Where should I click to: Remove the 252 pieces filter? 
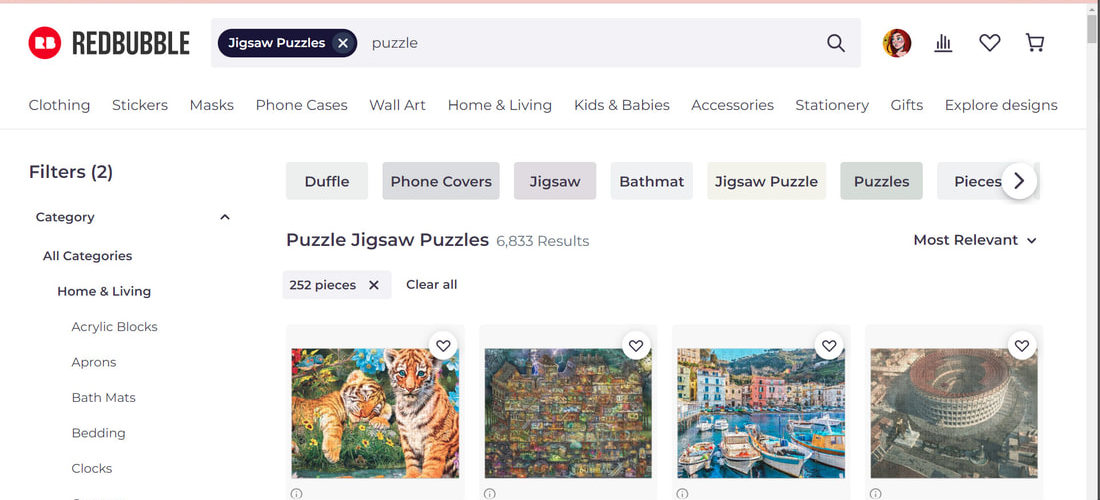coord(374,285)
